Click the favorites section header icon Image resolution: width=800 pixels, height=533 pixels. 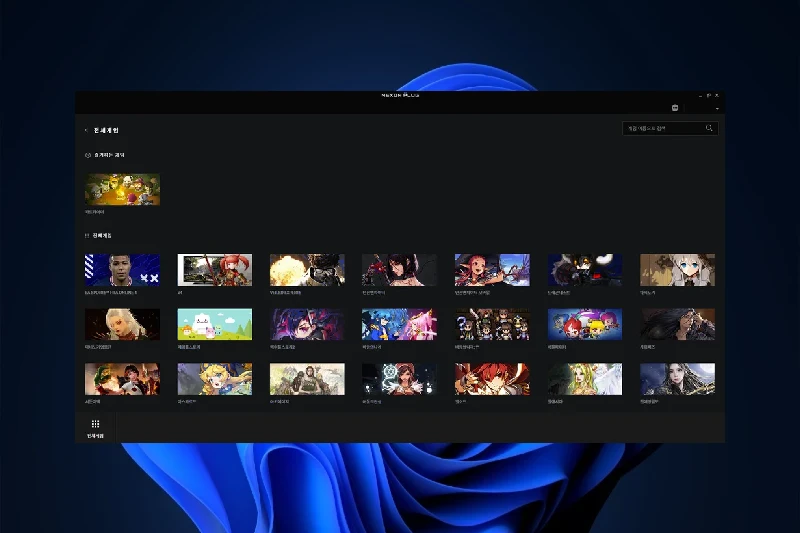click(x=88, y=155)
